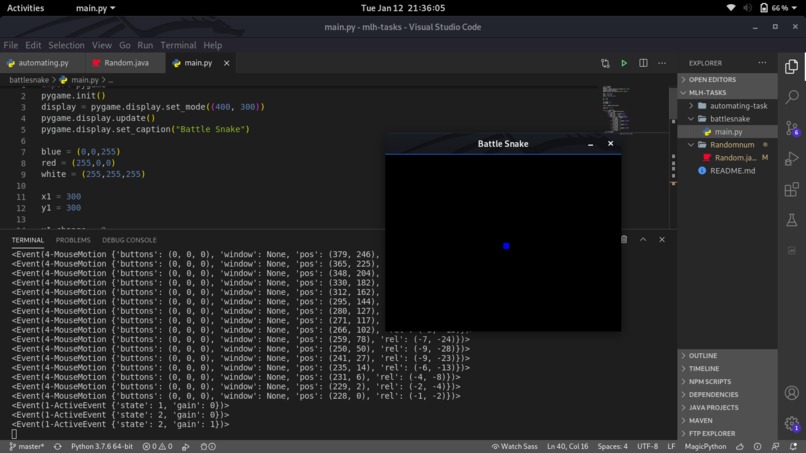Image resolution: width=806 pixels, height=453 pixels.
Task: Kill terminal with trash icon
Action: tap(624, 240)
